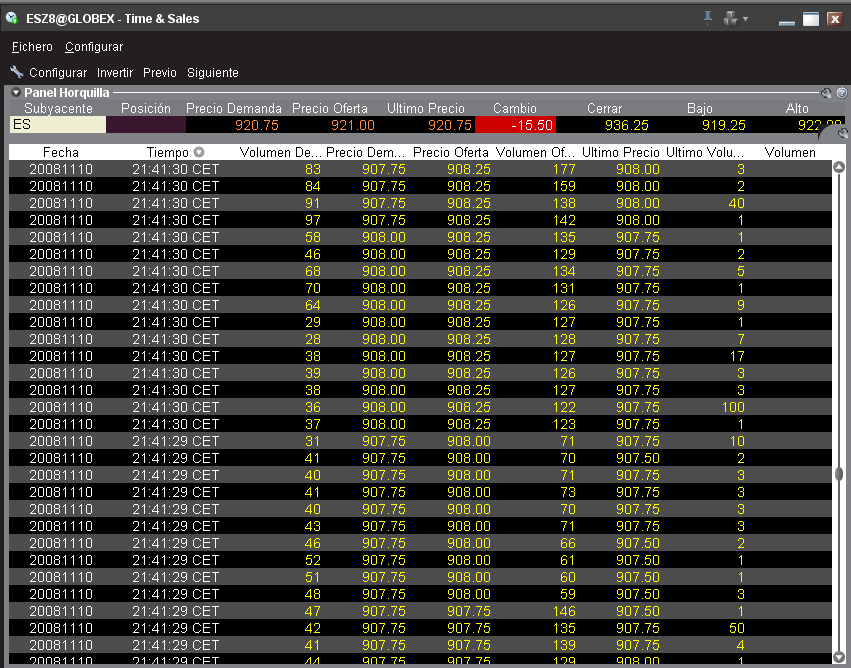Click the Panel Horquilla wrench settings icon
Screen dimensions: 851x668
pyautogui.click(x=826, y=93)
